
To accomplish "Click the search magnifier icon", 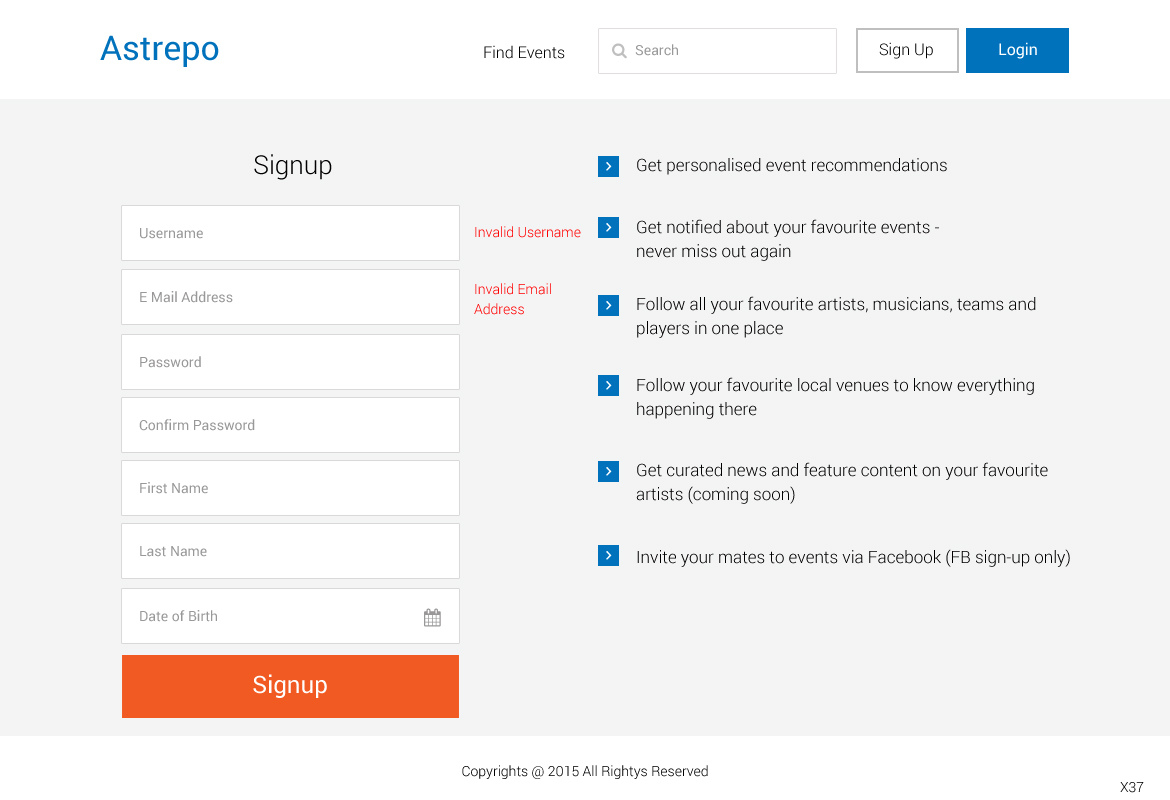I will click(x=620, y=51).
